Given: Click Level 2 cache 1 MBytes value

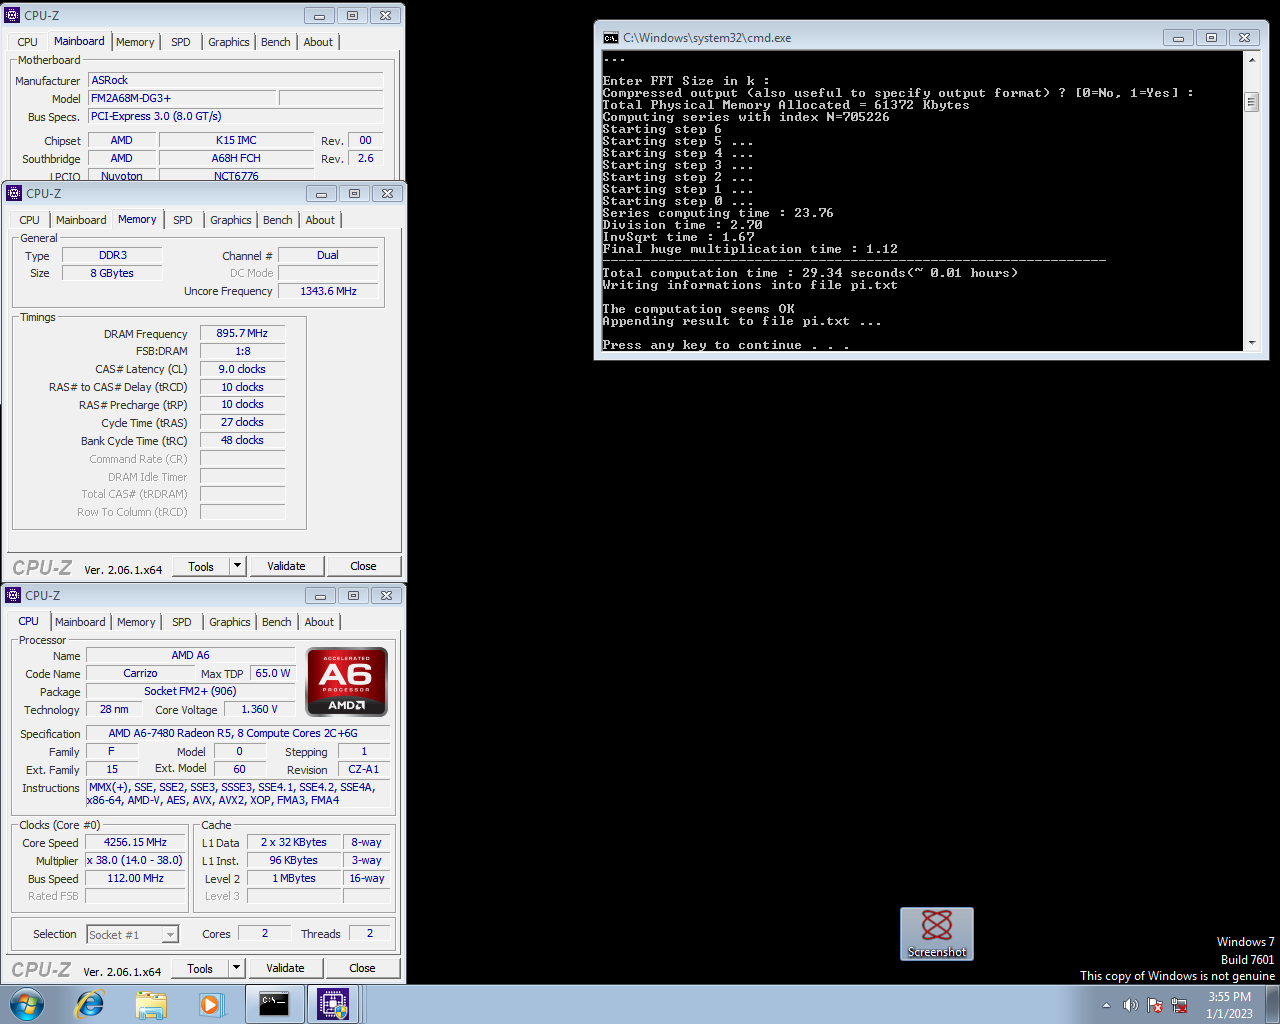Looking at the screenshot, I should [x=294, y=878].
